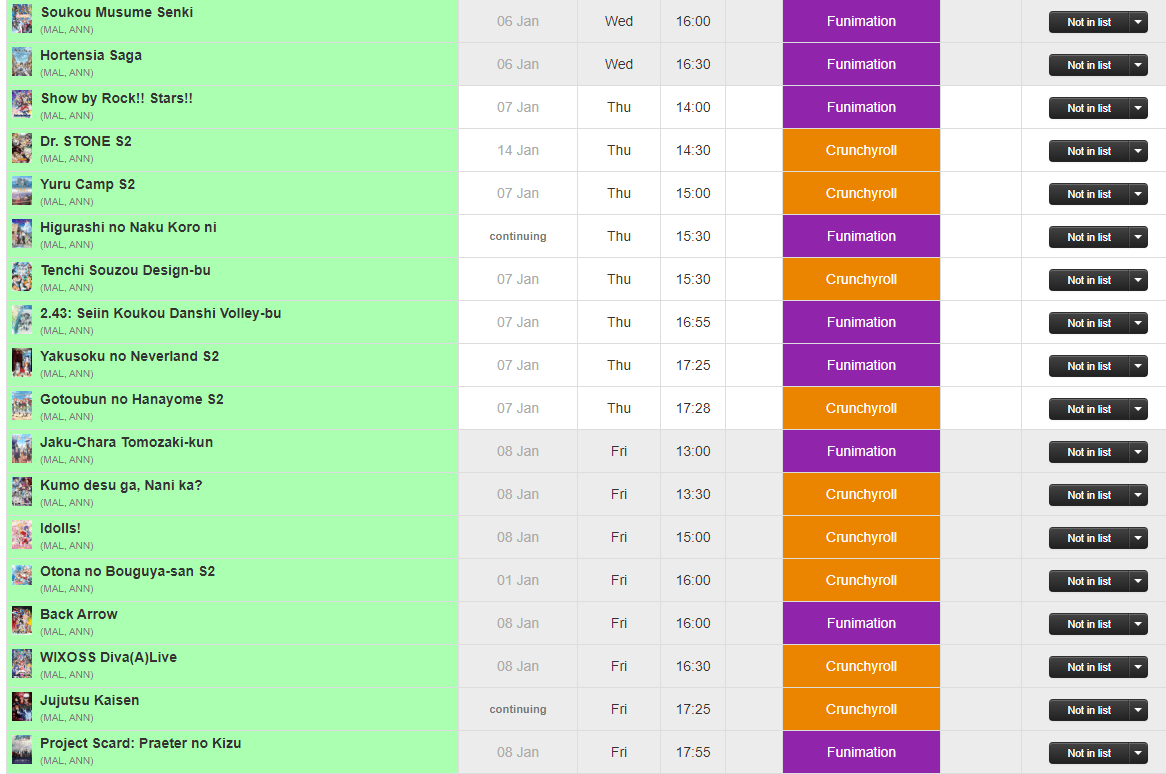Select the Yuru Camp S2 thumbnail

pyautogui.click(x=22, y=191)
